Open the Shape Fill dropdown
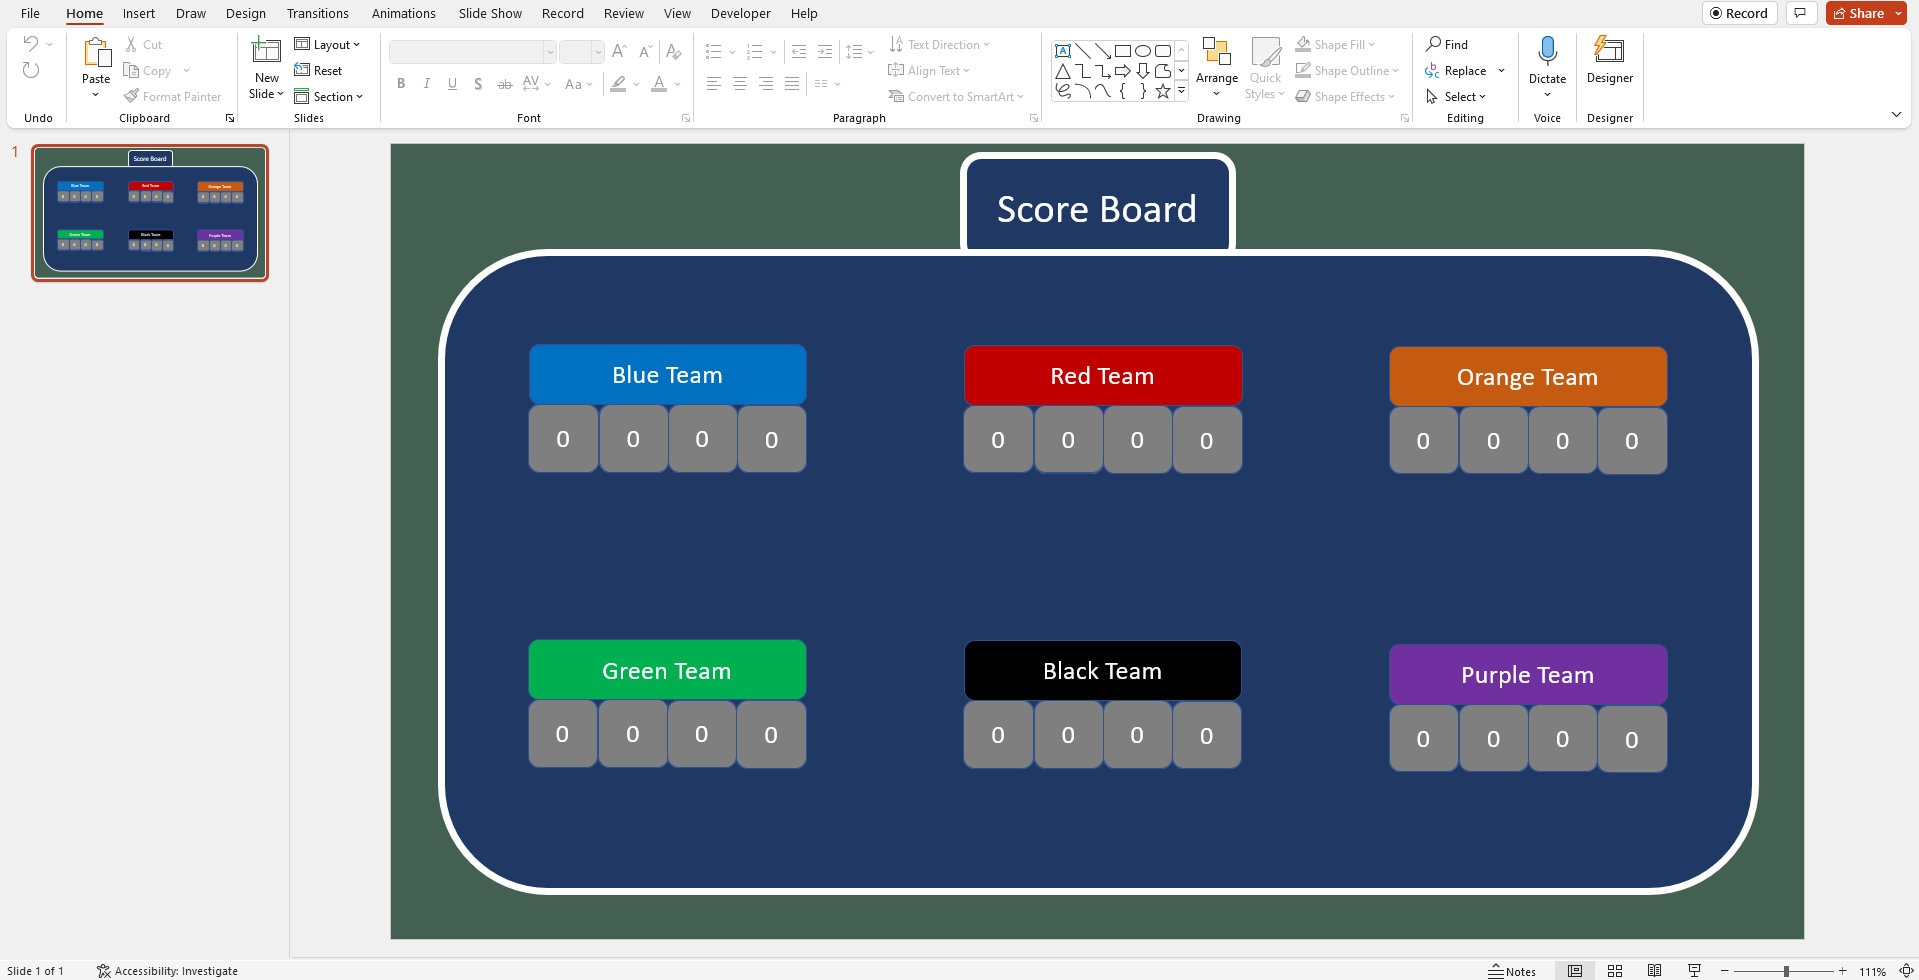This screenshot has height=980, width=1919. coord(1335,44)
